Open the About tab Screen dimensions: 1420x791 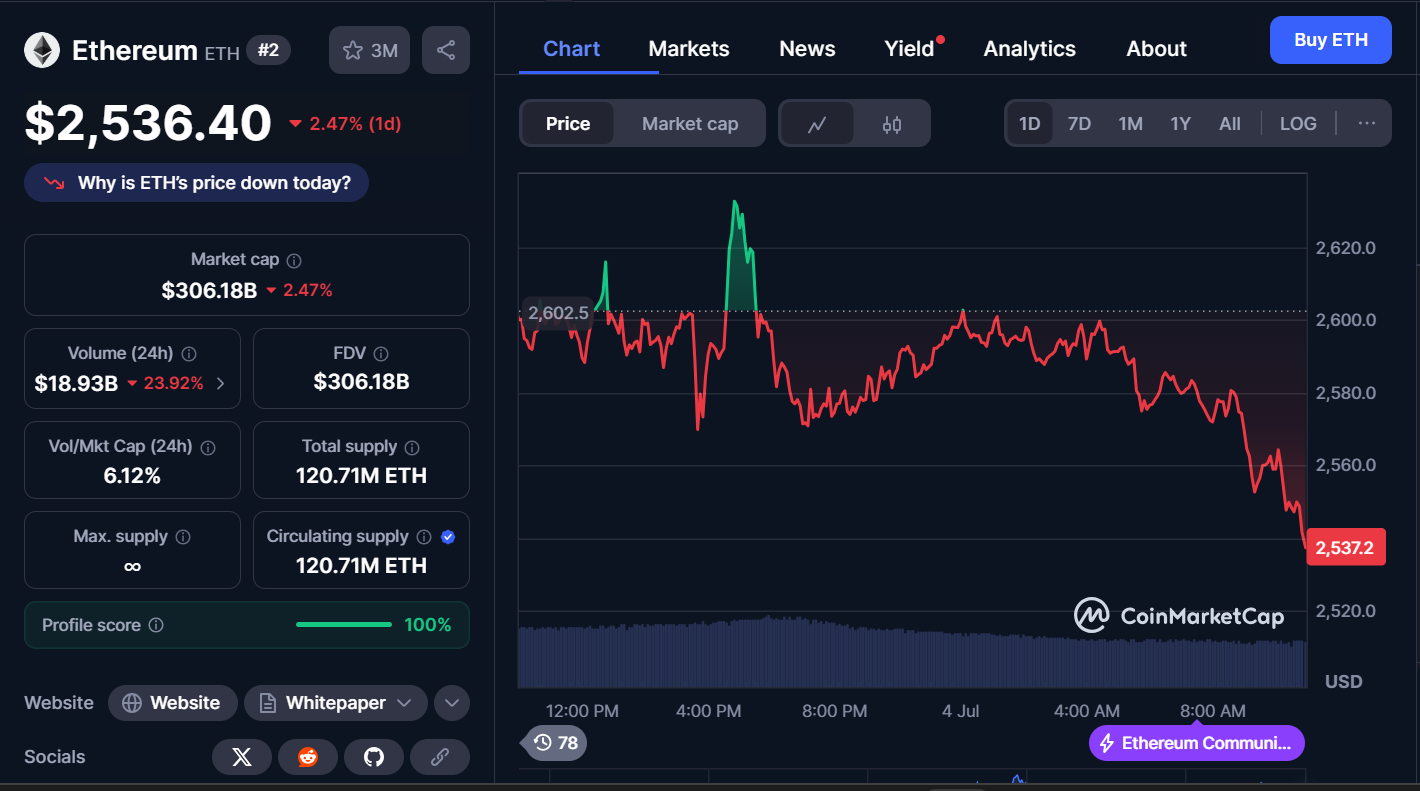click(x=1157, y=49)
